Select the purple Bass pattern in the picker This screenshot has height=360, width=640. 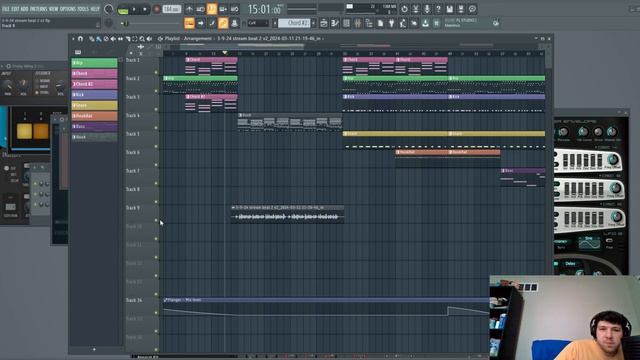94,127
